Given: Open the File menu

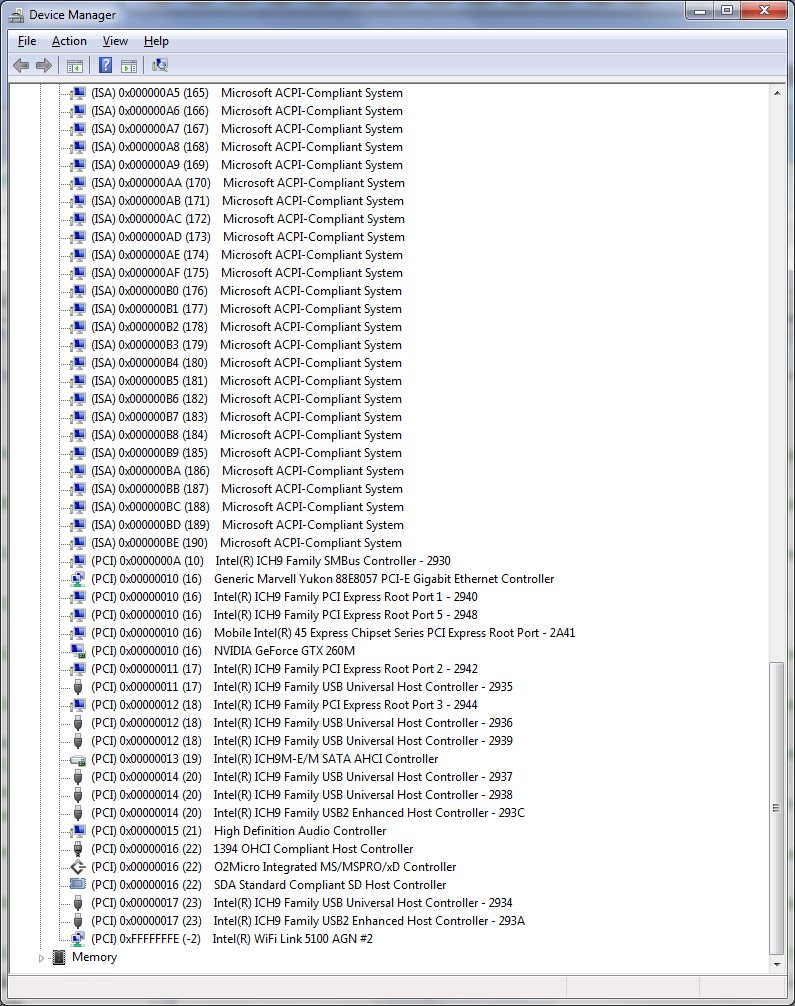Looking at the screenshot, I should click(x=27, y=41).
